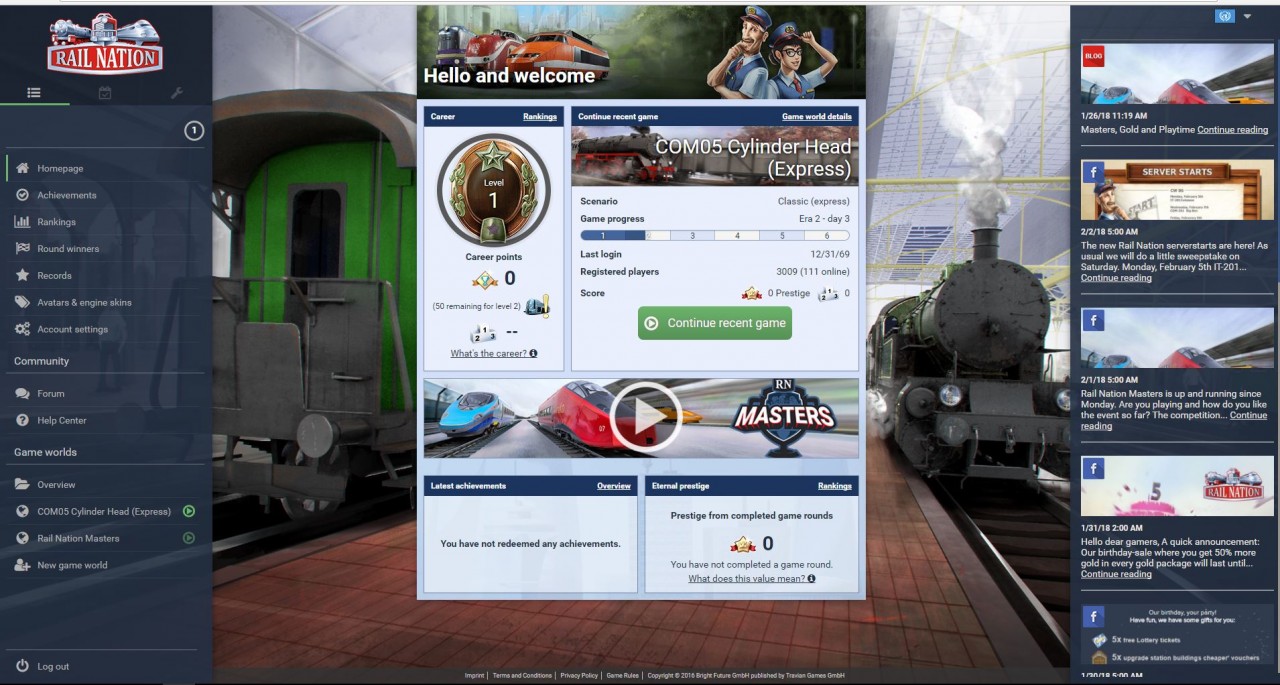Click Facebook icon on 2/1/18 post

coord(1093,320)
